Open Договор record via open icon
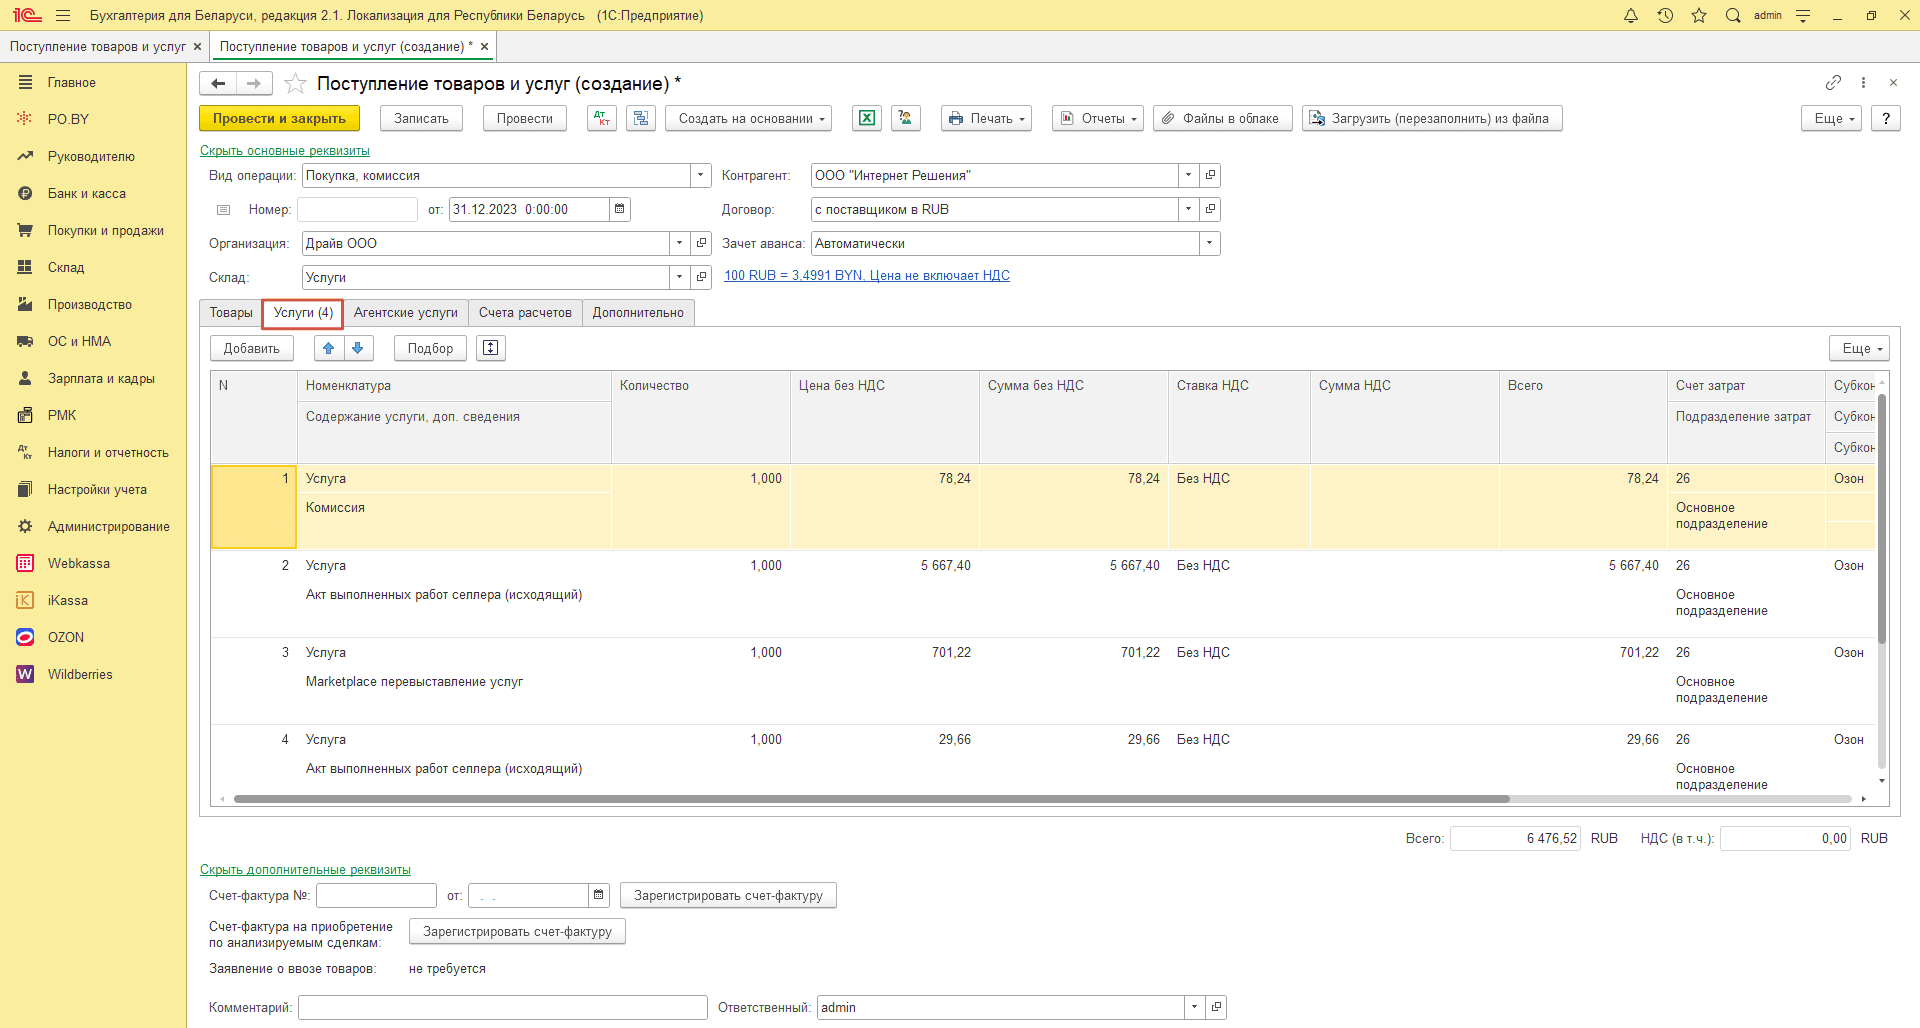1920x1028 pixels. click(x=1210, y=209)
